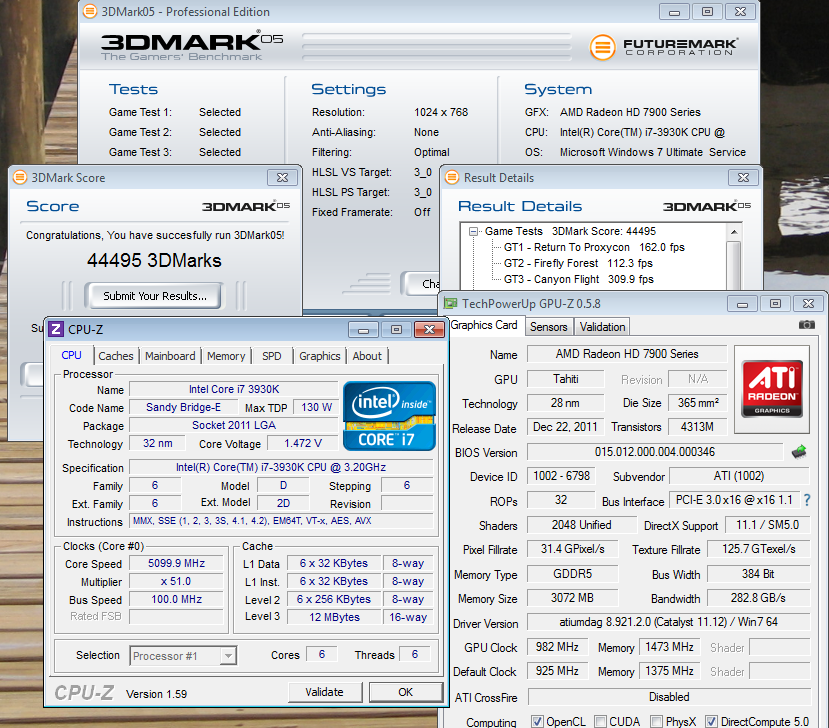The image size is (829, 728).
Task: Toggle the OpenCL checkbox
Action: pos(537,721)
